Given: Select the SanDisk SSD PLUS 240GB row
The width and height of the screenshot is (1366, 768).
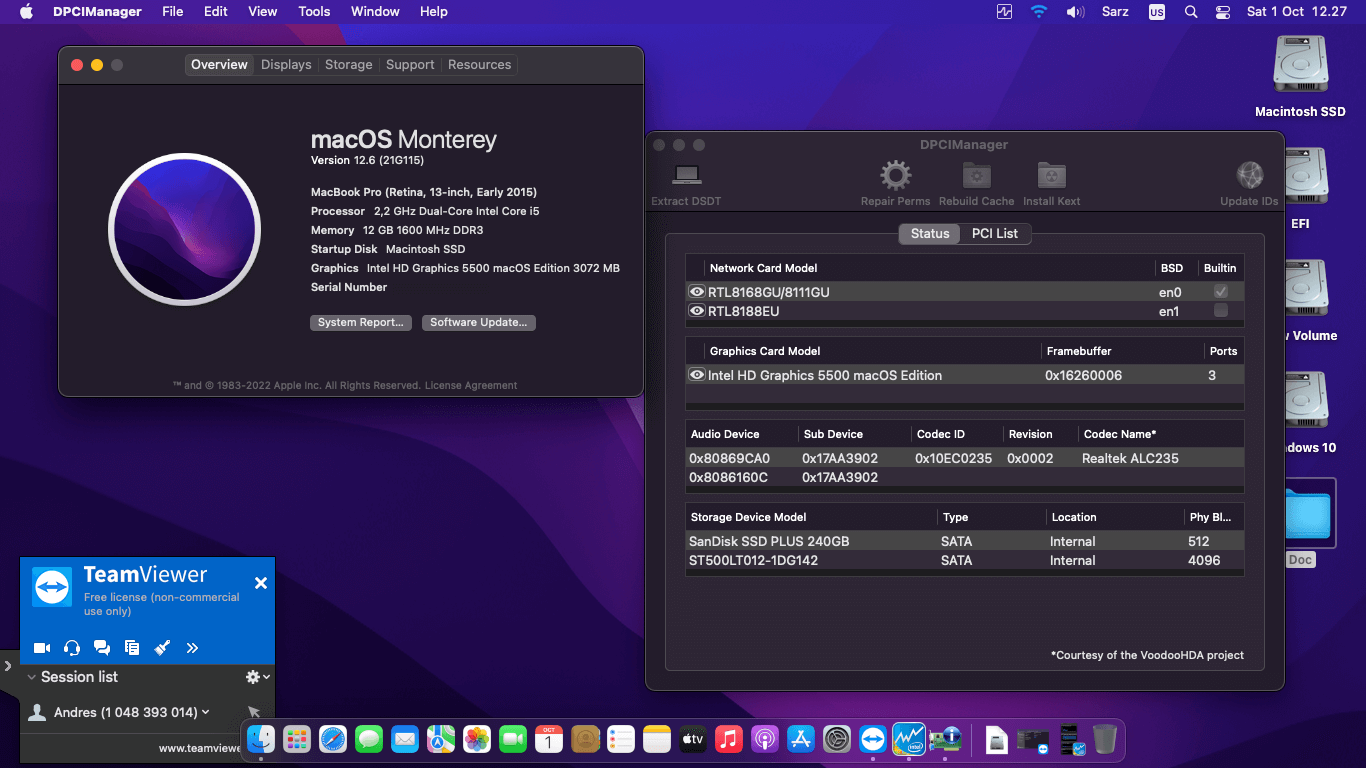Looking at the screenshot, I should [x=965, y=541].
